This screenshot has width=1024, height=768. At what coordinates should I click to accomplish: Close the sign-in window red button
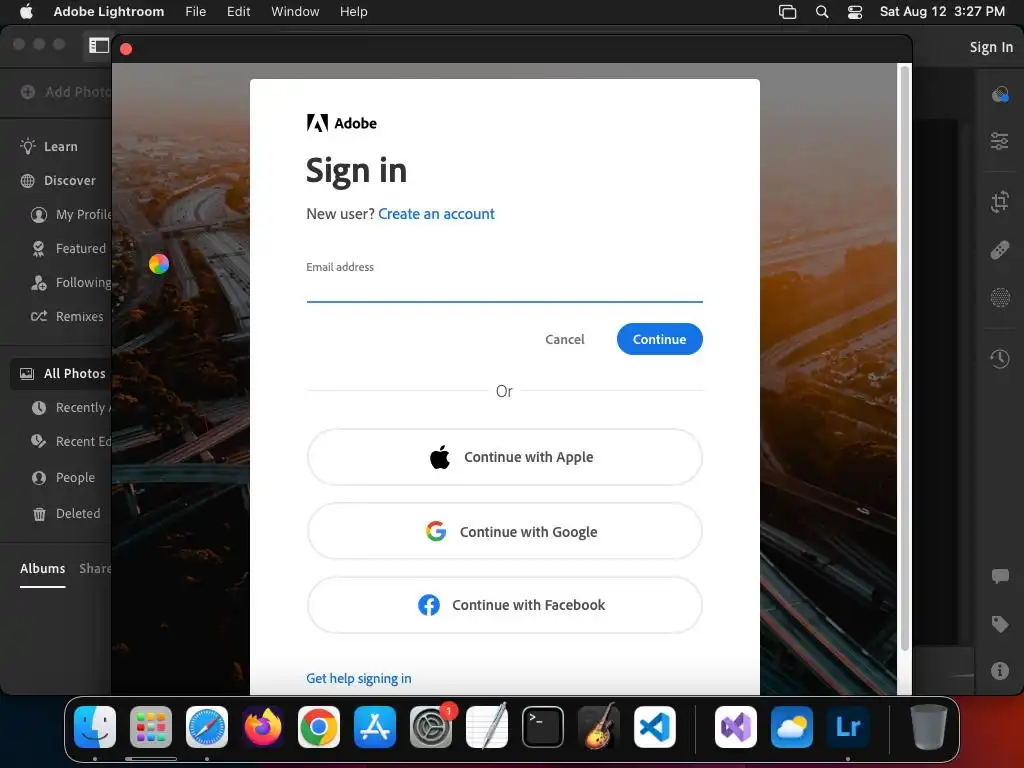coord(126,49)
